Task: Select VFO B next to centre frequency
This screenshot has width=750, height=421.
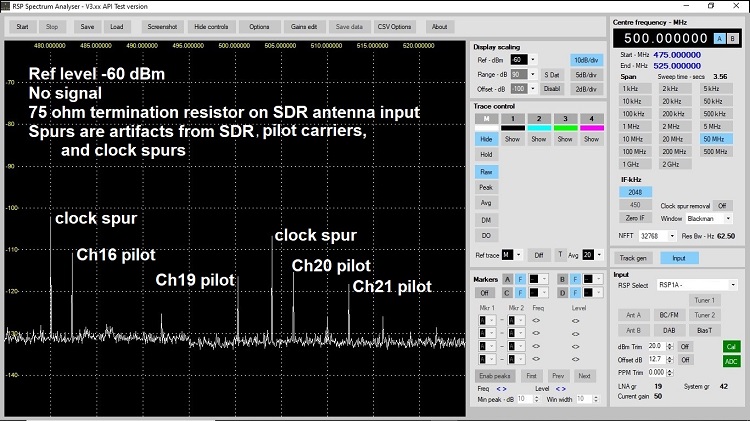Action: coord(732,38)
